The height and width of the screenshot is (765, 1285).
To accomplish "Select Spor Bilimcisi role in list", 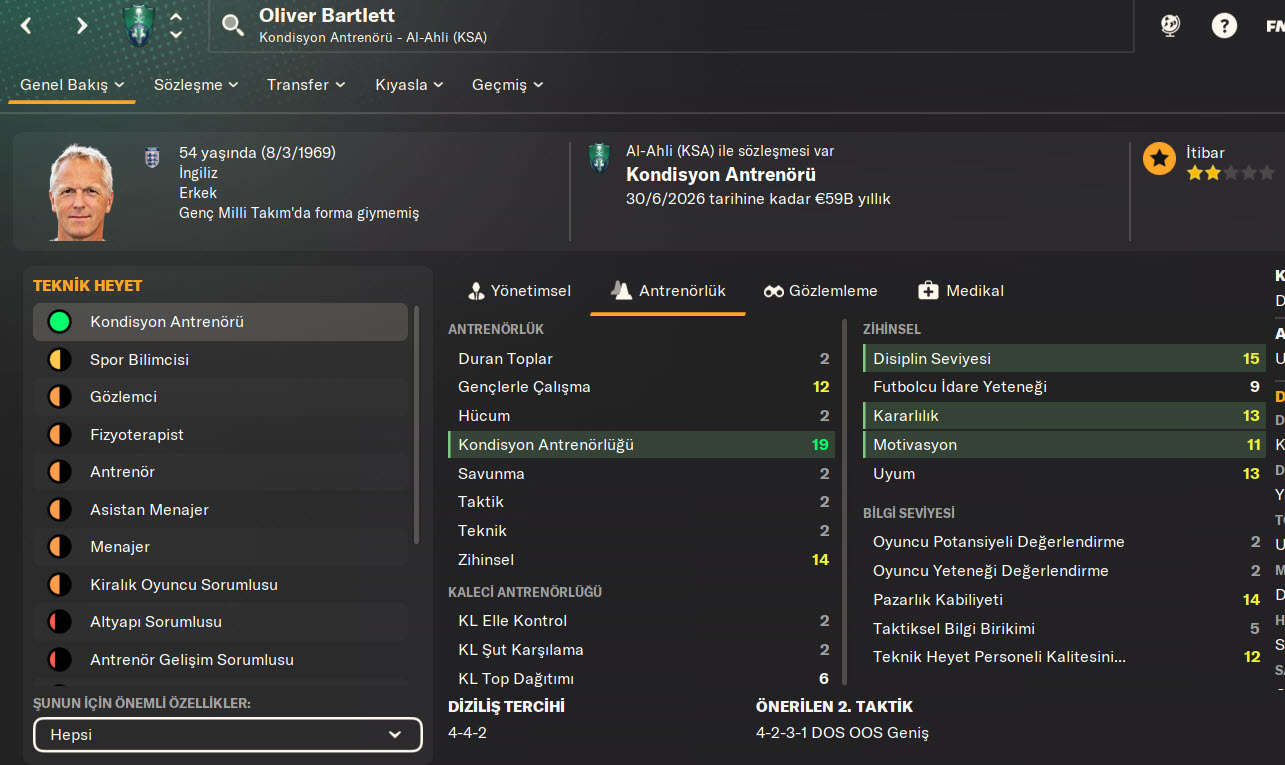I will click(139, 360).
